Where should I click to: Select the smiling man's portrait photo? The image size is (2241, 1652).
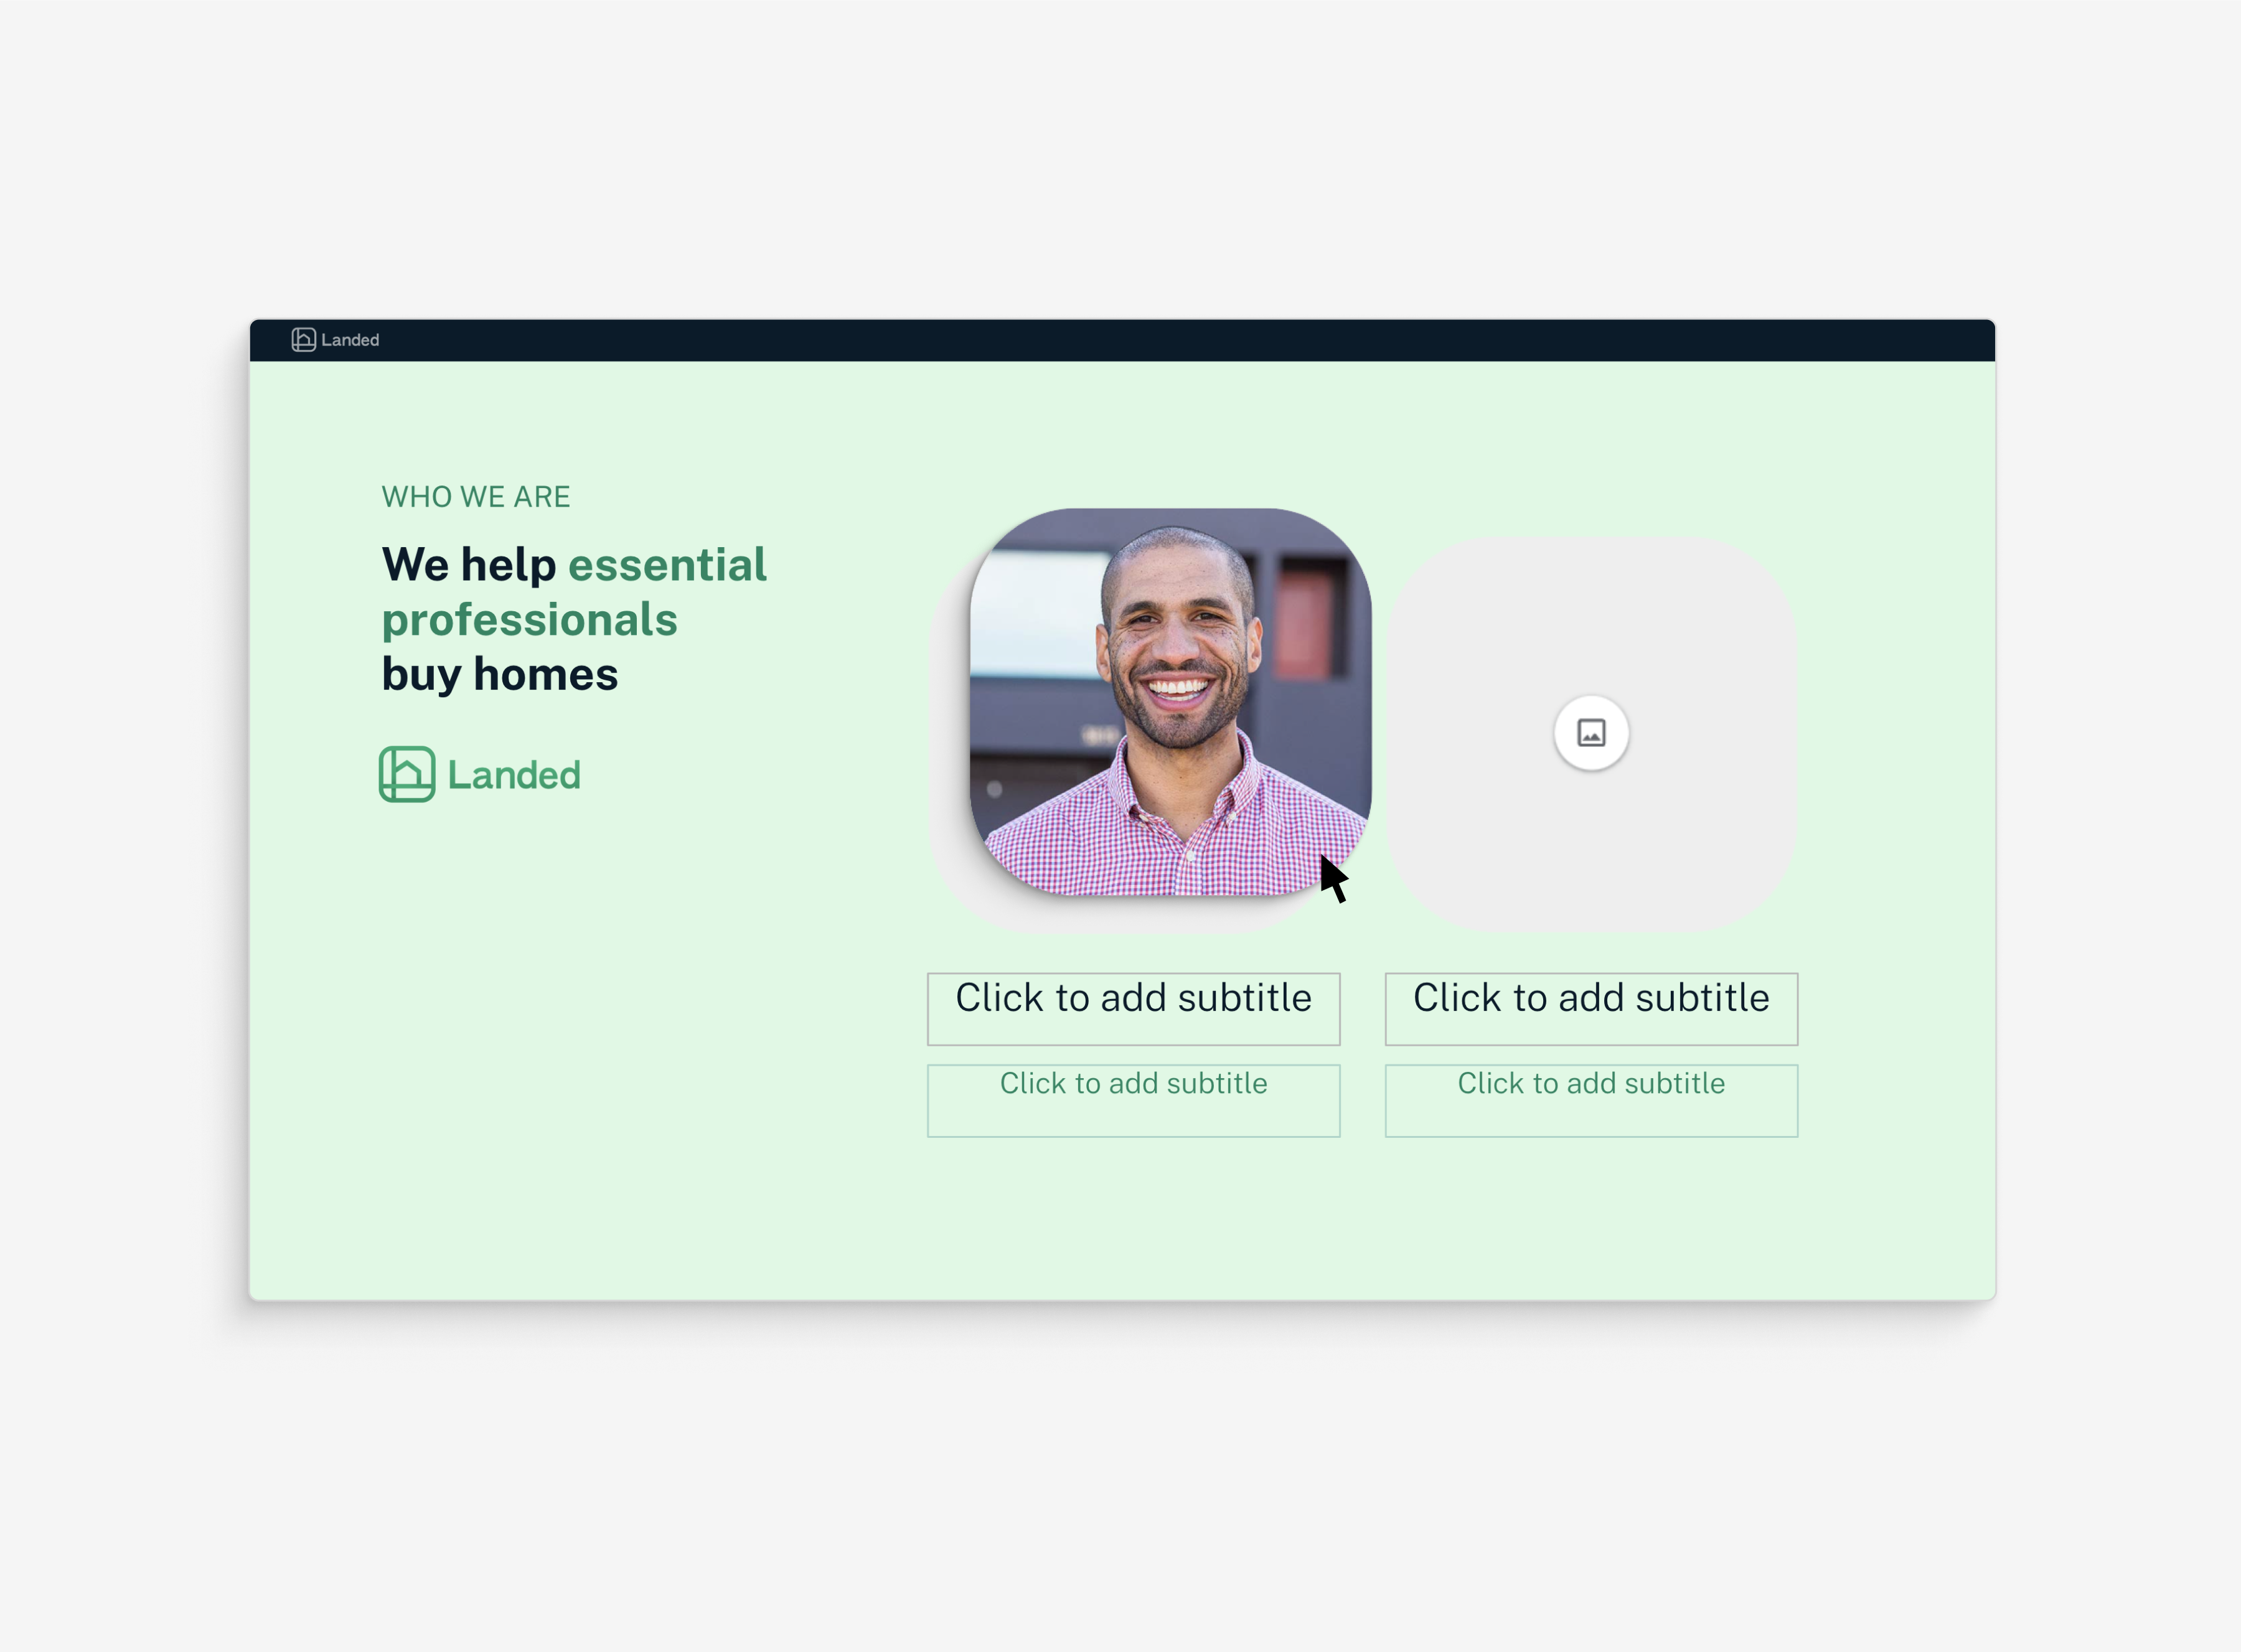tap(1170, 701)
